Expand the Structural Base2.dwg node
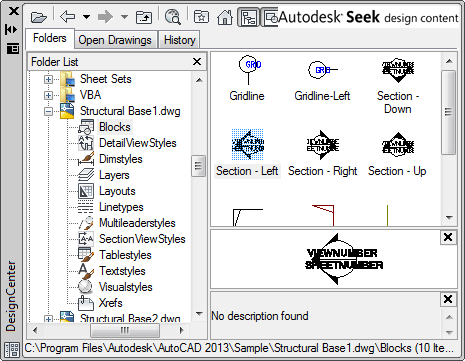 pyautogui.click(x=48, y=319)
